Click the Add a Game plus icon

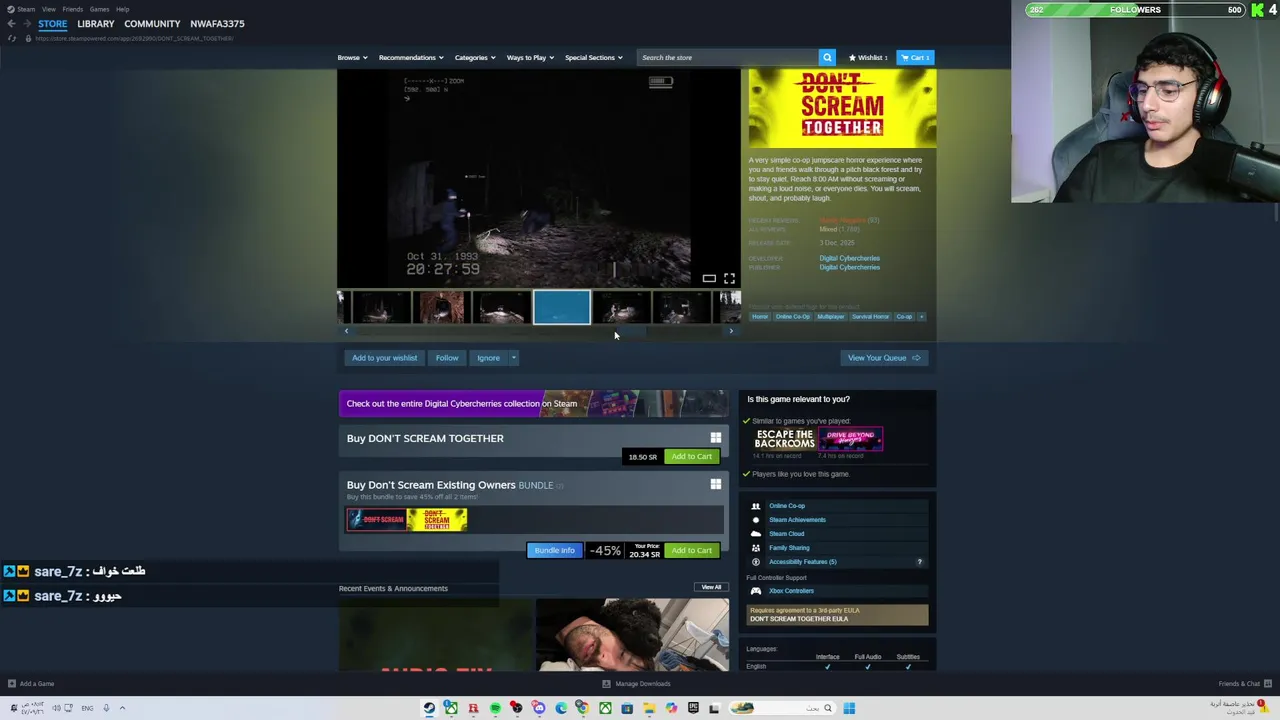click(x=12, y=684)
